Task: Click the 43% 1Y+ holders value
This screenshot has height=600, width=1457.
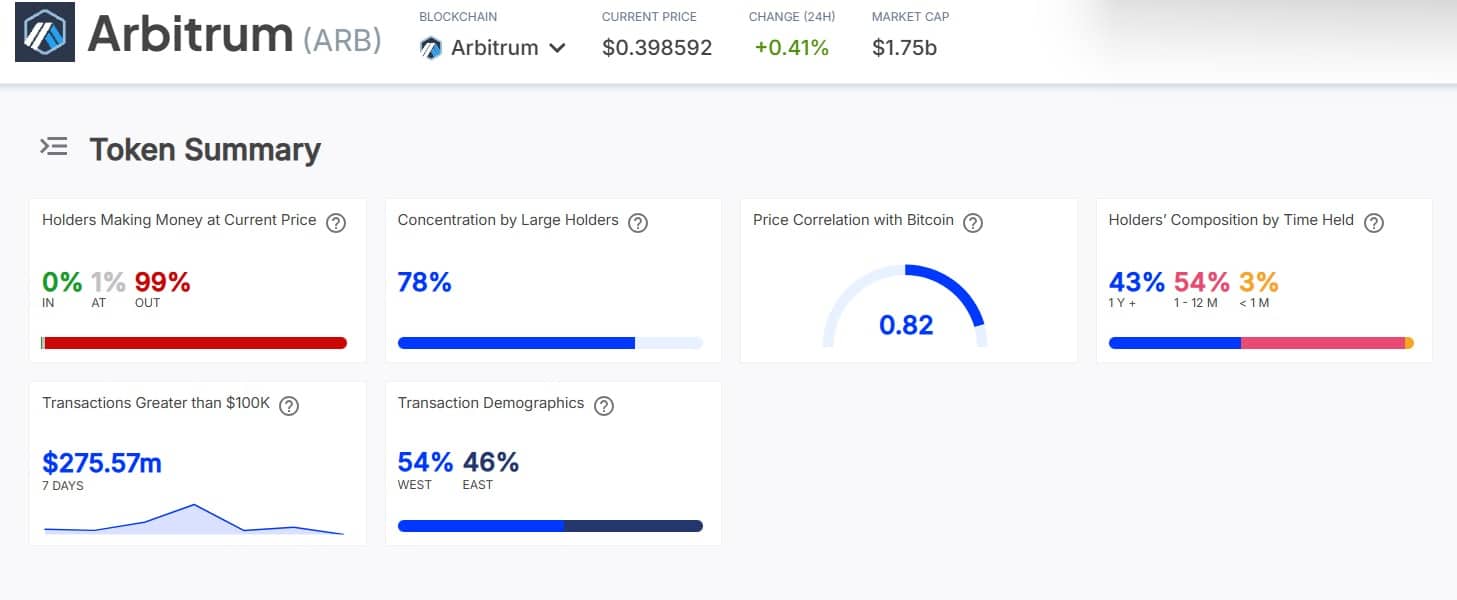Action: 1137,283
